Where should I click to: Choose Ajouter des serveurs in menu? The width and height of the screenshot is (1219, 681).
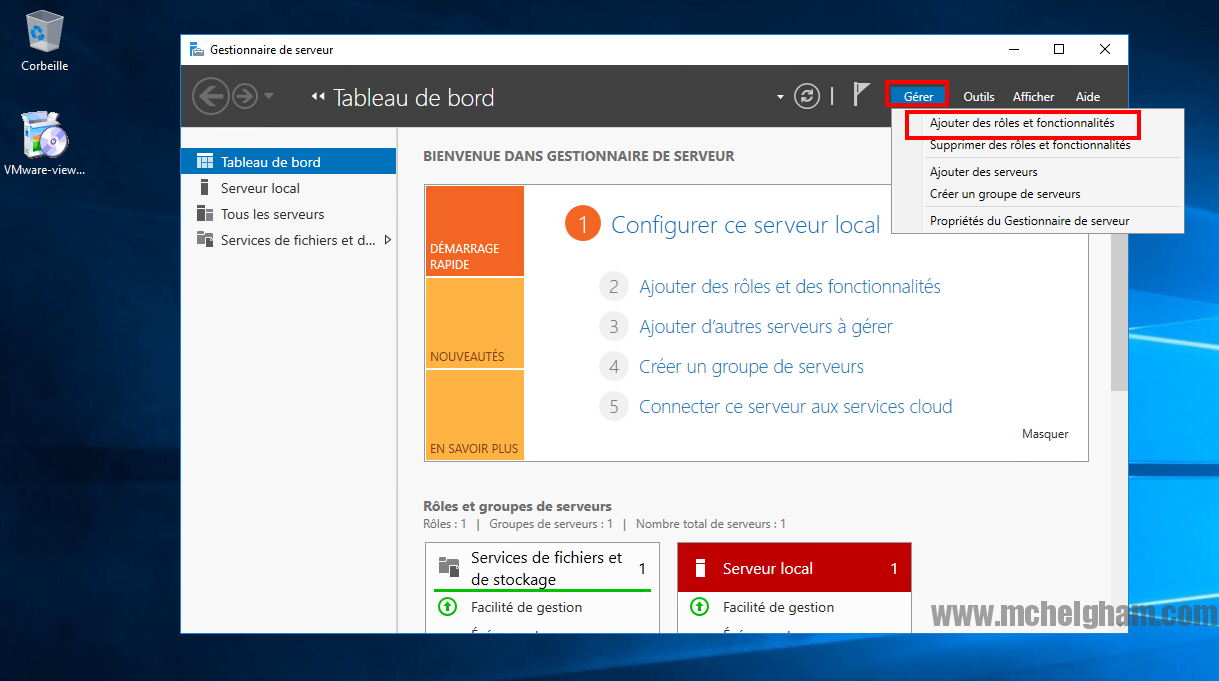point(984,172)
